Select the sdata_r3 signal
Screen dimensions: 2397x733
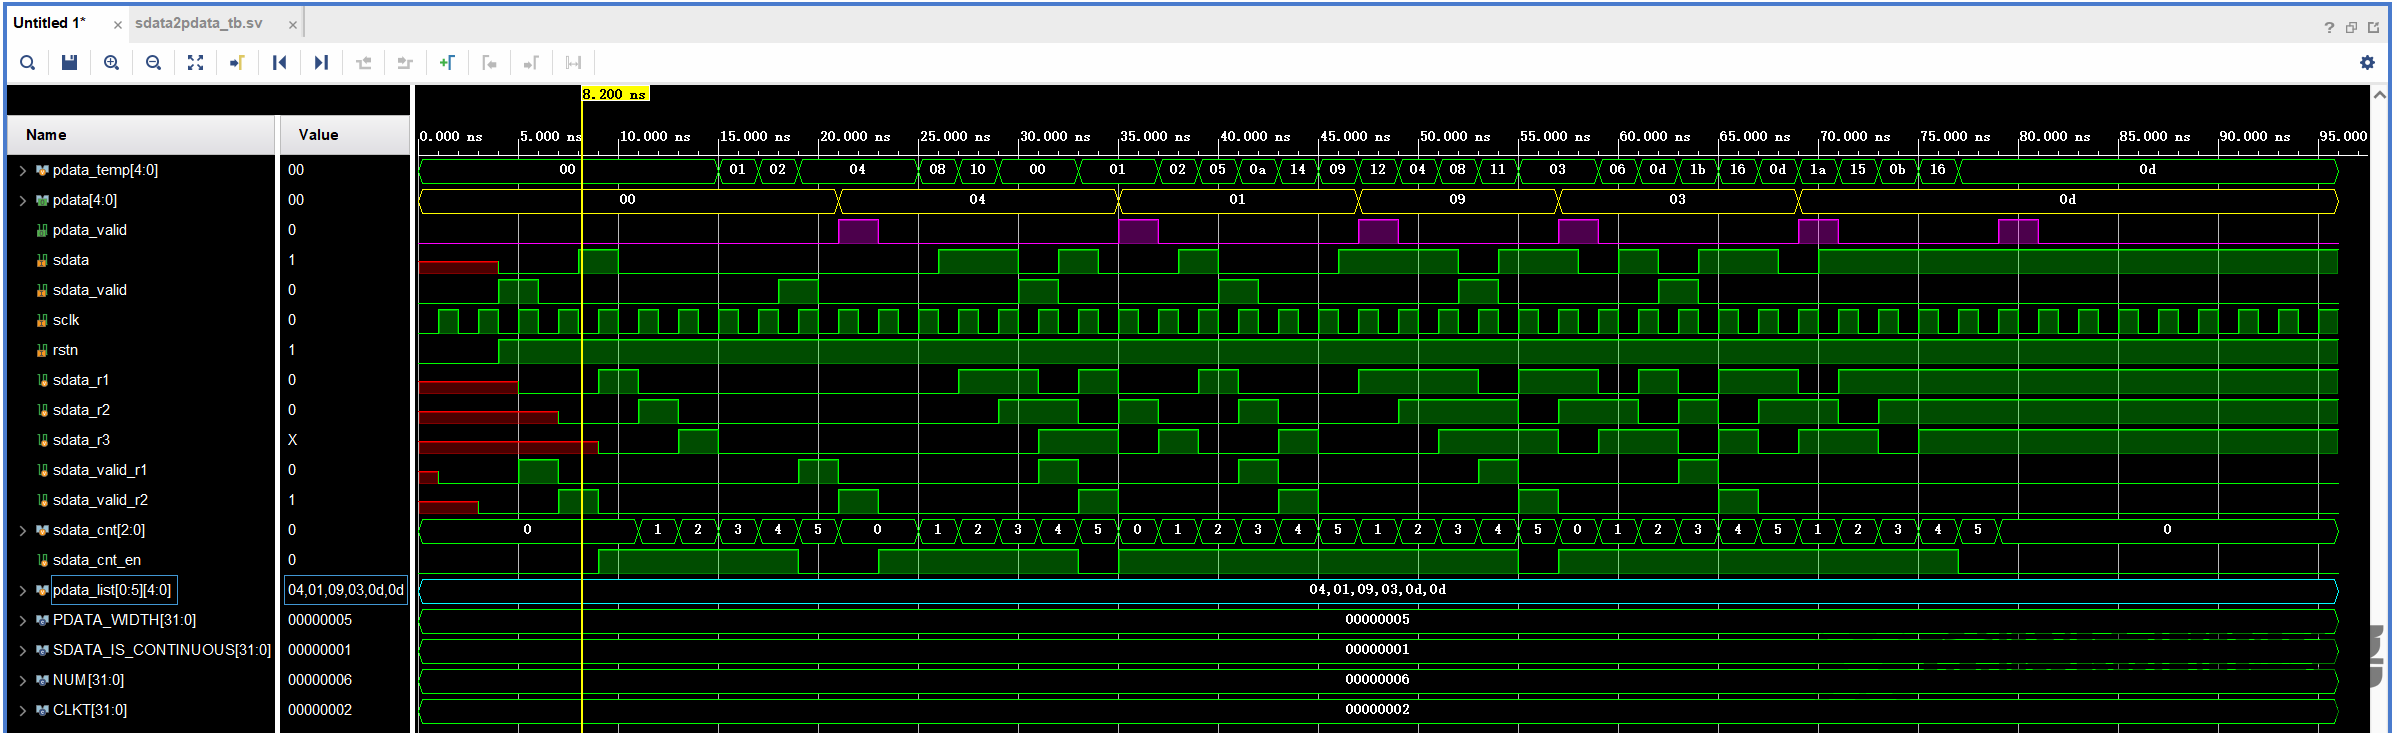[x=81, y=440]
